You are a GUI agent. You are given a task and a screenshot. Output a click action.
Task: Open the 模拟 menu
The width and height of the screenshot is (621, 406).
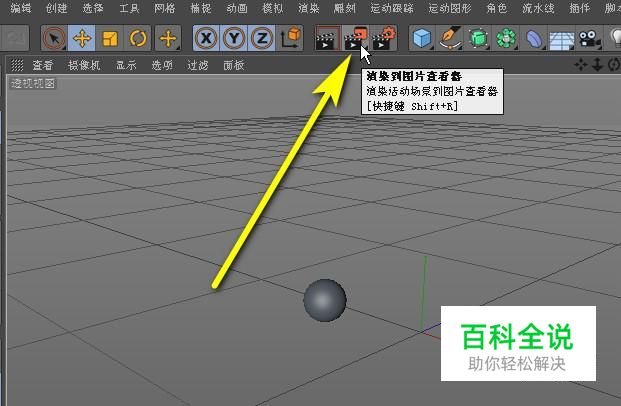(x=272, y=8)
